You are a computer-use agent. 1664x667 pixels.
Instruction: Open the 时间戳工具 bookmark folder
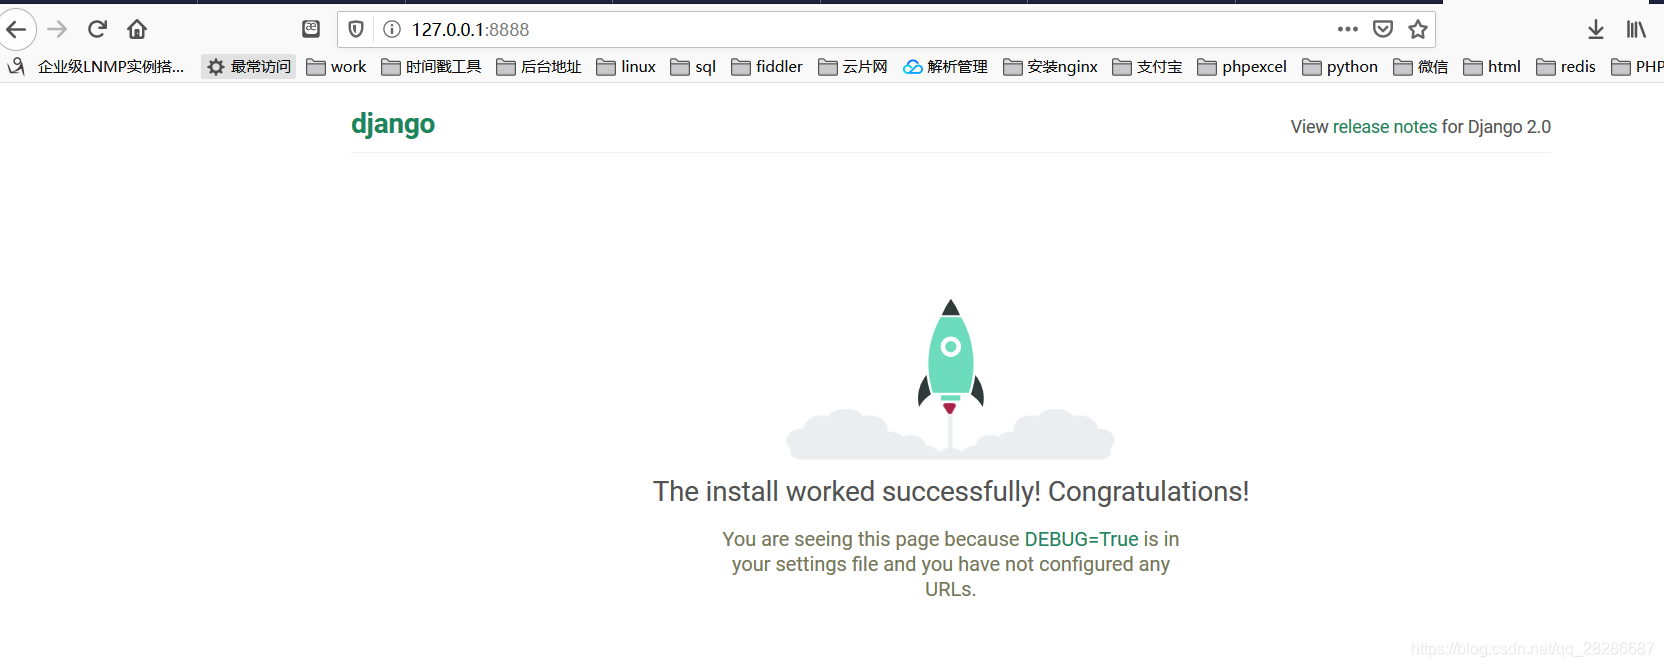pos(432,67)
